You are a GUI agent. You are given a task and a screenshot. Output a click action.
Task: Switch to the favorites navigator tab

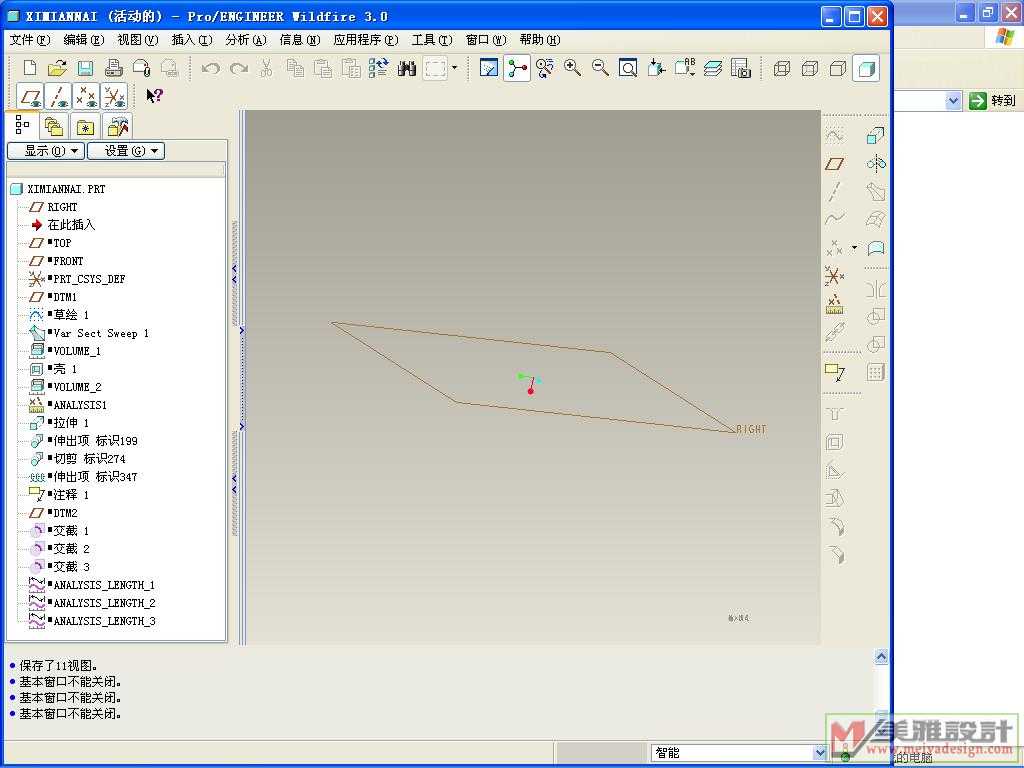click(x=86, y=126)
